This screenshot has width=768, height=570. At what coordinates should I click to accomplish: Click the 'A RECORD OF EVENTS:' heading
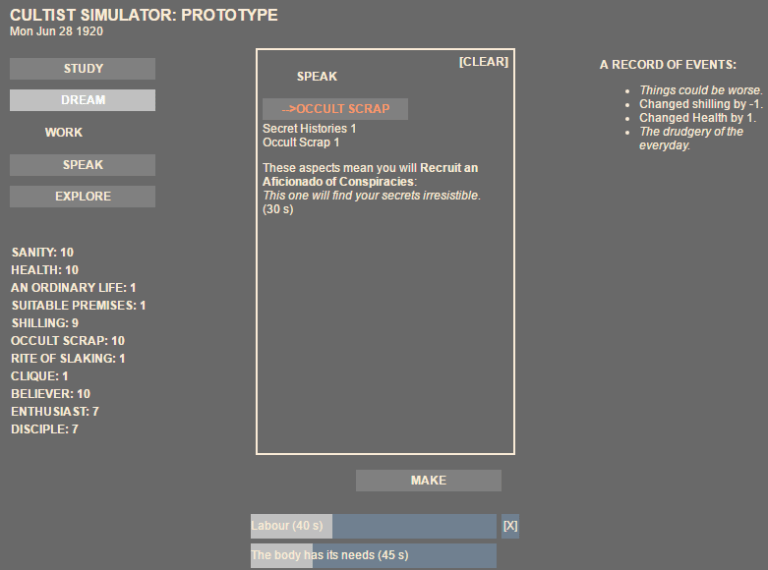pos(668,65)
